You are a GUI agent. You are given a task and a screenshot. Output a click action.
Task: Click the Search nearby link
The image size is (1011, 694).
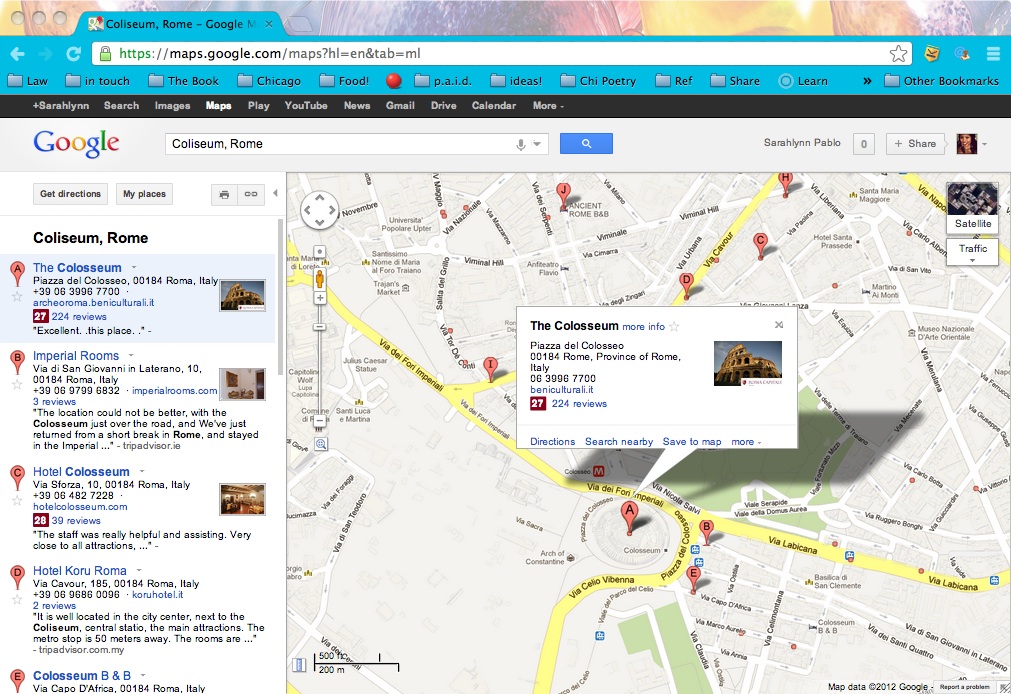619,442
